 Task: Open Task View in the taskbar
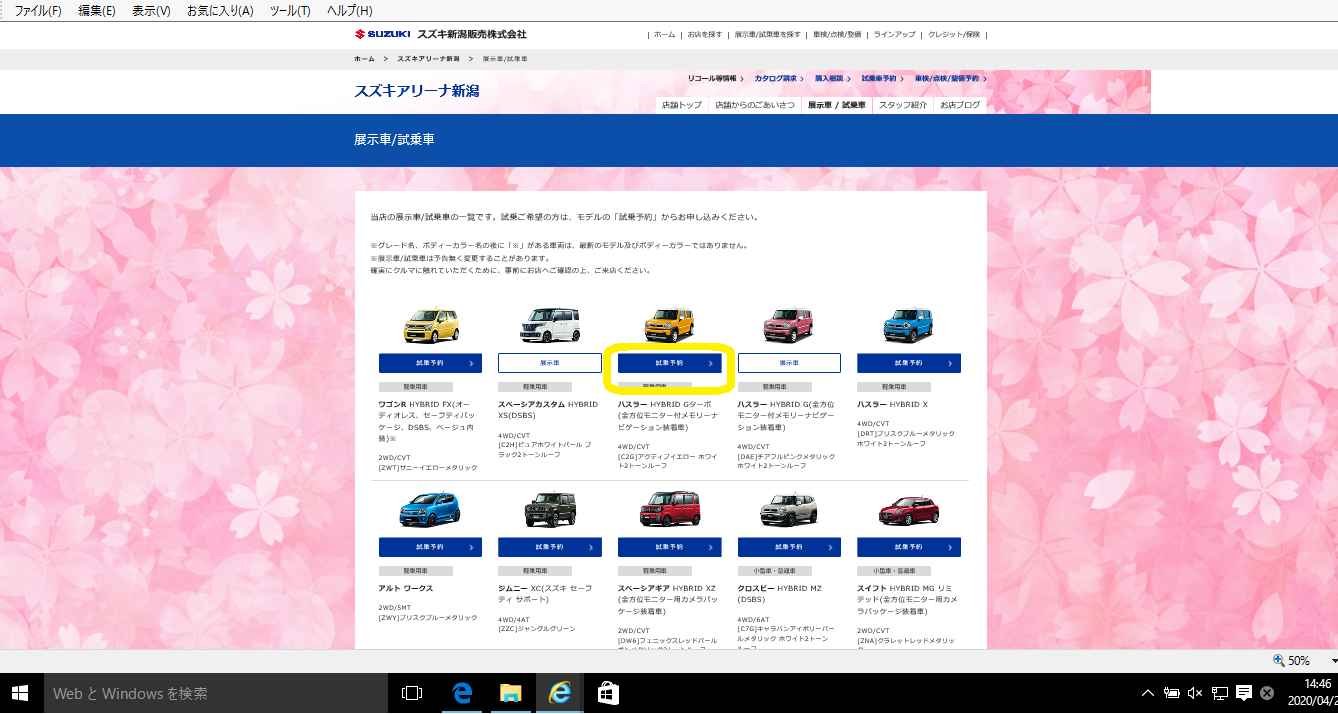pos(411,692)
